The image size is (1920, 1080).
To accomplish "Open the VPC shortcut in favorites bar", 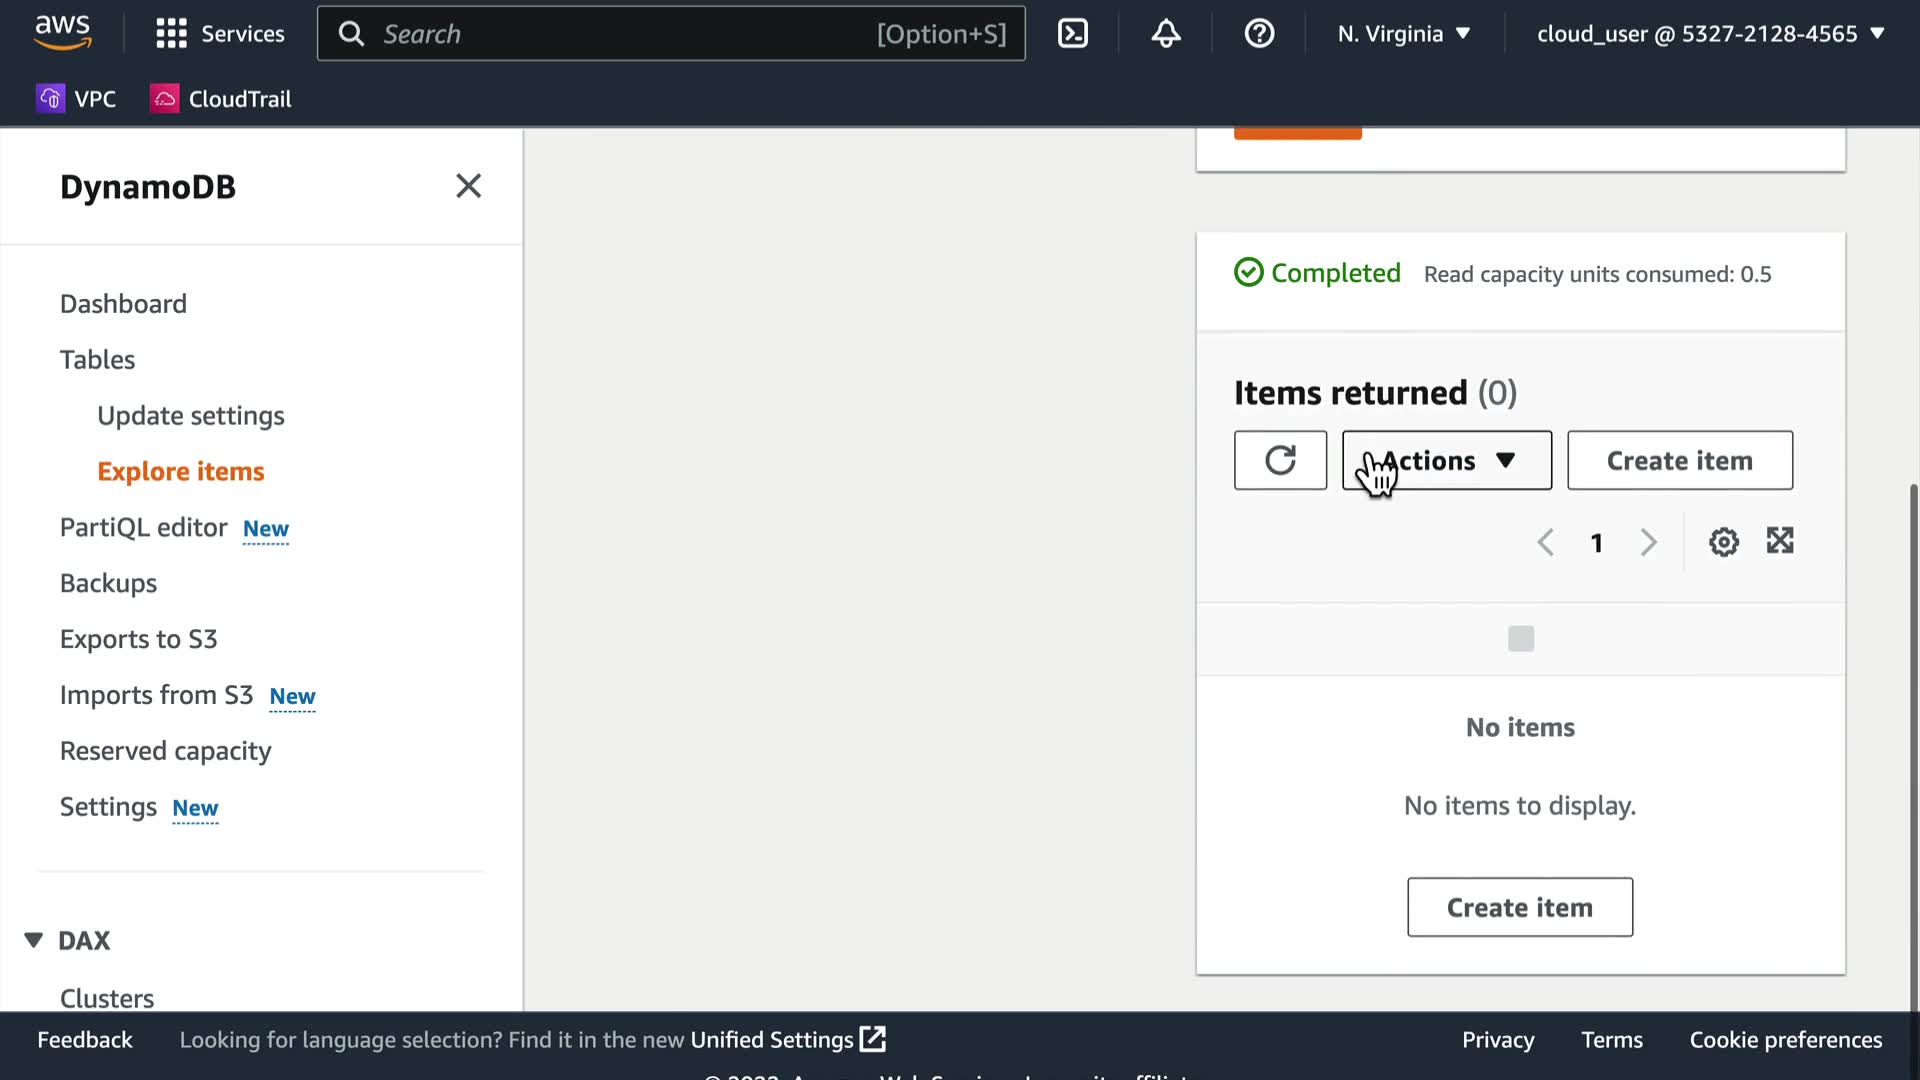I will point(76,99).
